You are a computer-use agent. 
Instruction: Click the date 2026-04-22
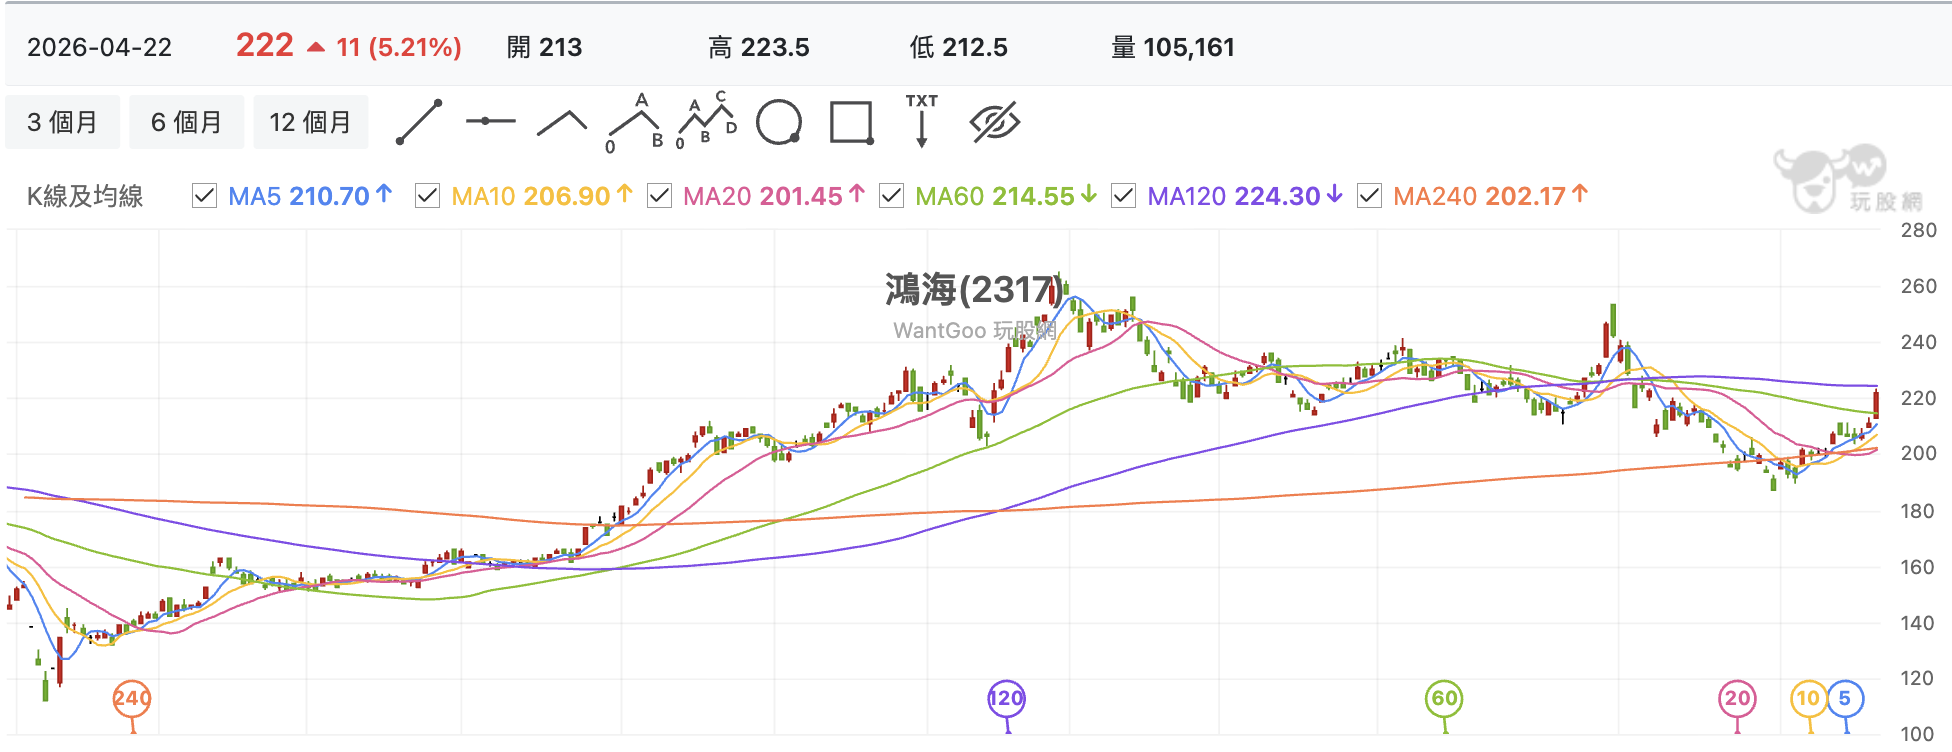[x=99, y=47]
